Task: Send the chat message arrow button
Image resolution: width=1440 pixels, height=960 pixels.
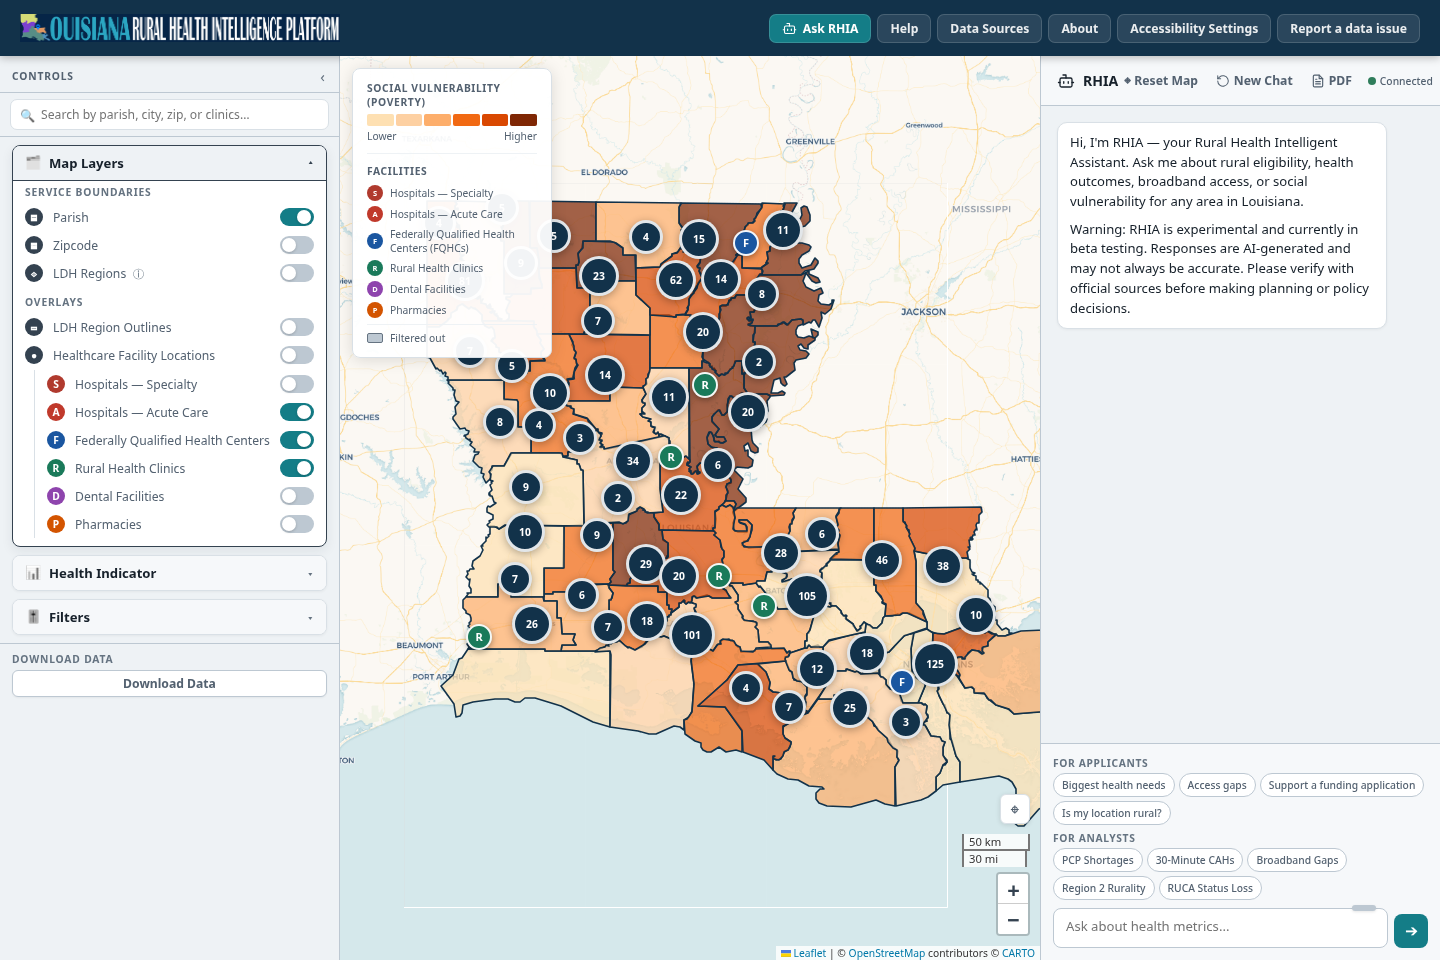Action: click(x=1411, y=931)
